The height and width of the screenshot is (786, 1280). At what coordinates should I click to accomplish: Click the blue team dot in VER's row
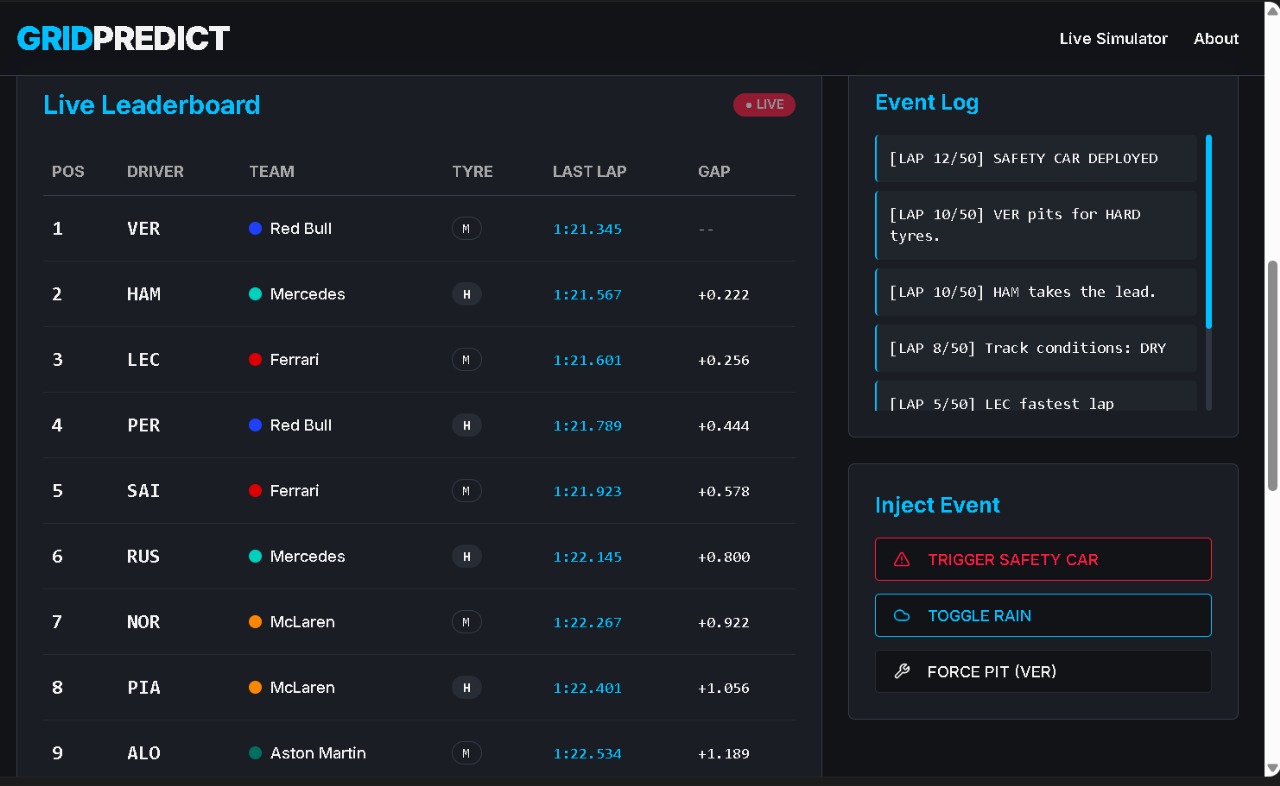click(255, 228)
